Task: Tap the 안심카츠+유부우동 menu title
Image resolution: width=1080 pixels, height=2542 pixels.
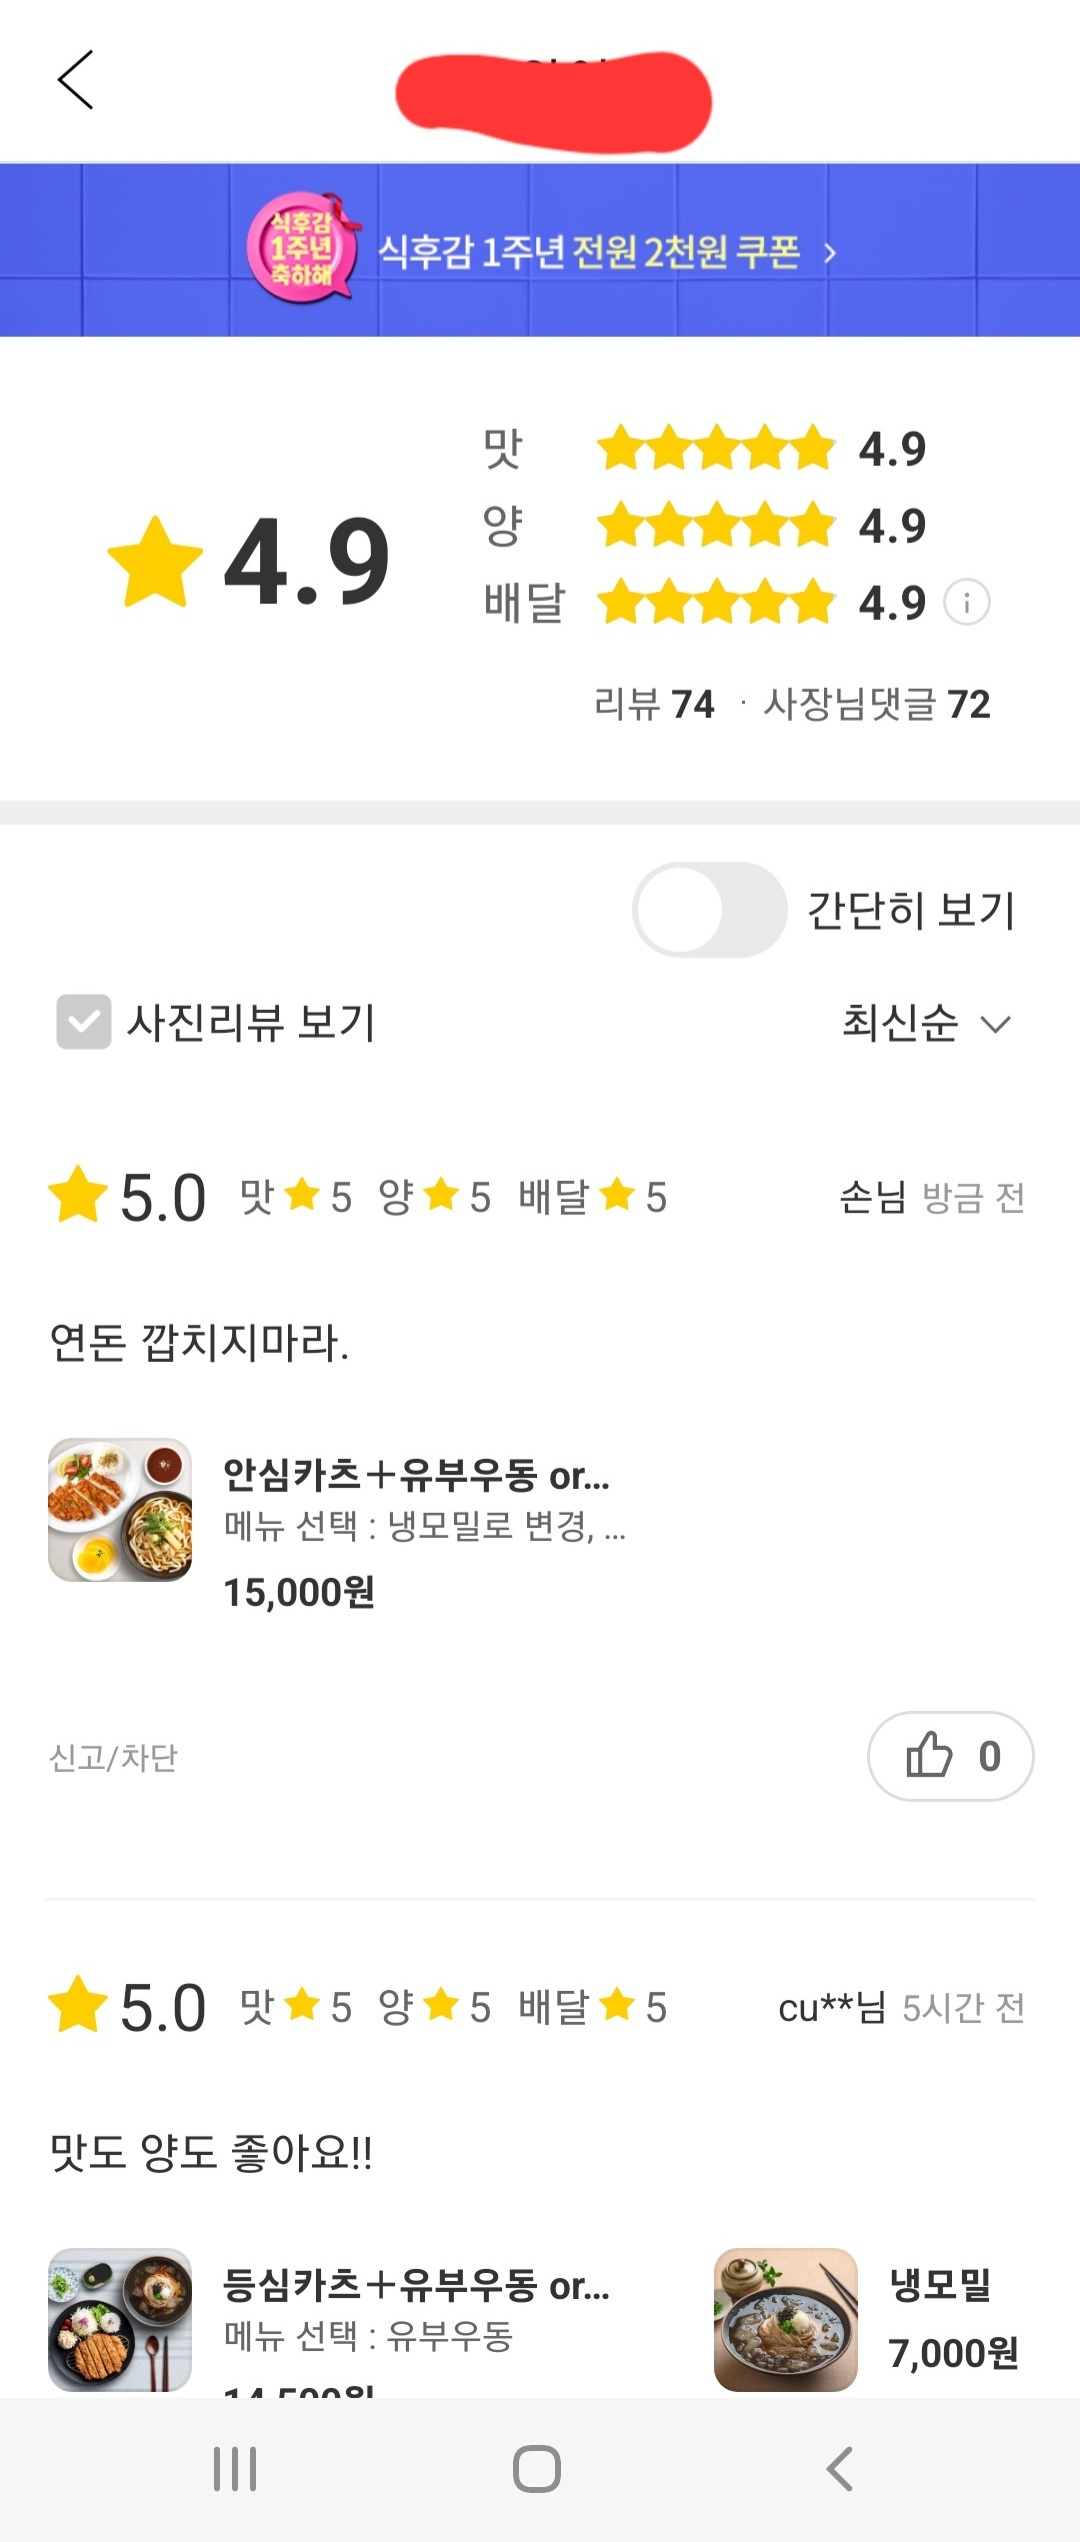Action: click(416, 1475)
